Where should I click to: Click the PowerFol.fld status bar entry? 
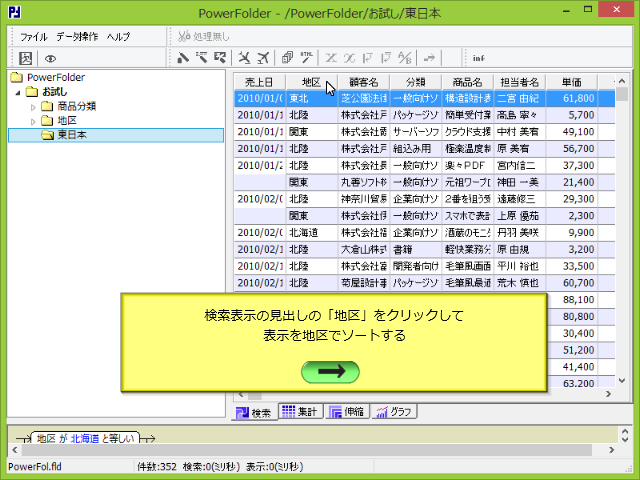tap(35, 467)
